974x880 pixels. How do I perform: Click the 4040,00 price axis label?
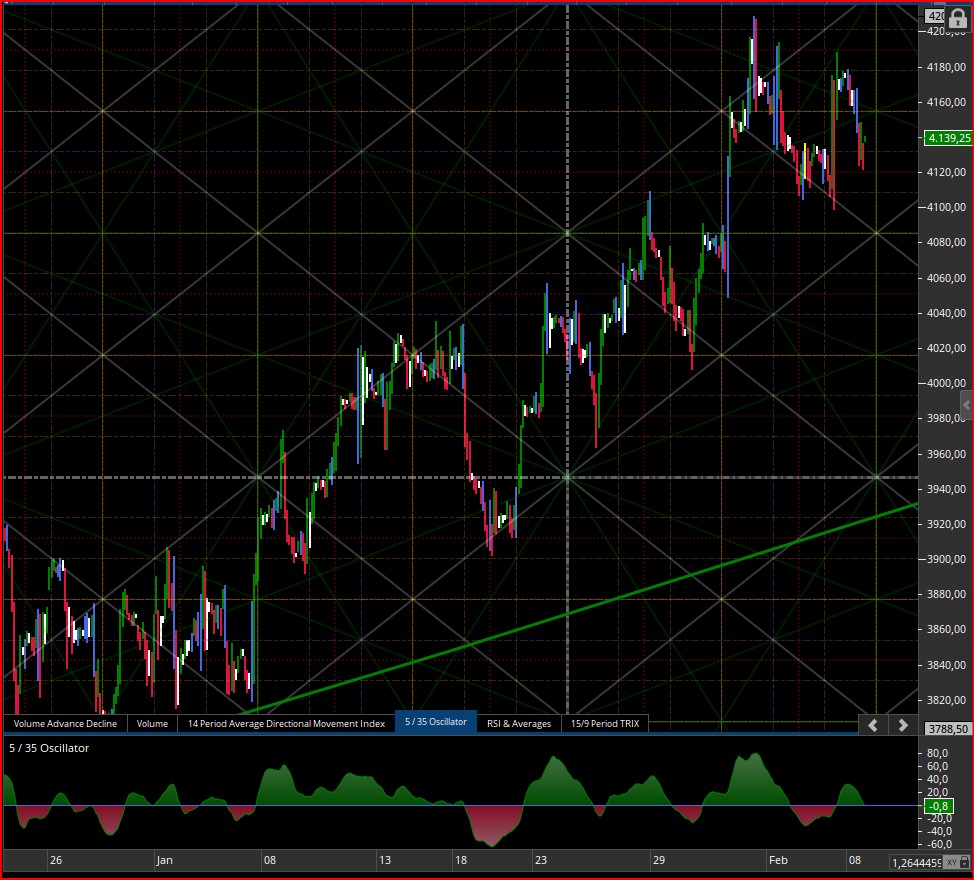click(x=946, y=313)
